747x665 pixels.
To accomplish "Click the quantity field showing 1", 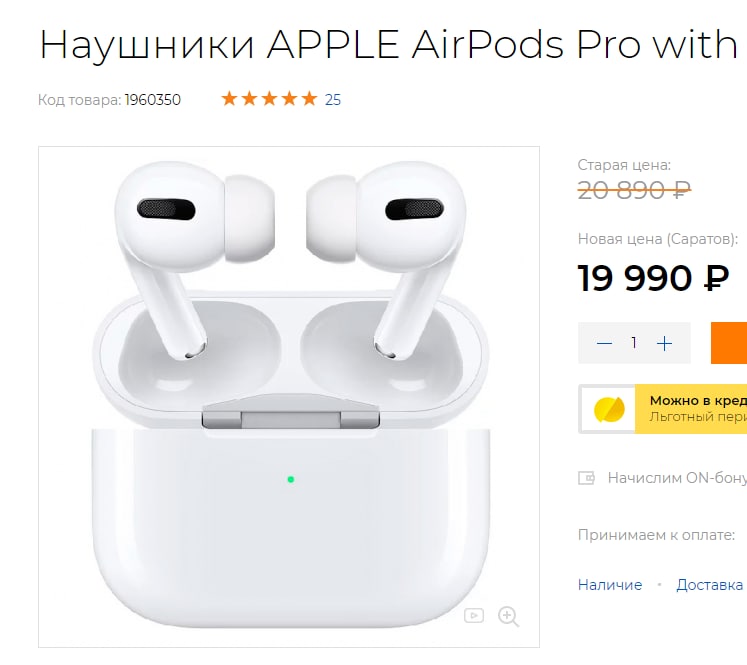I will (634, 343).
